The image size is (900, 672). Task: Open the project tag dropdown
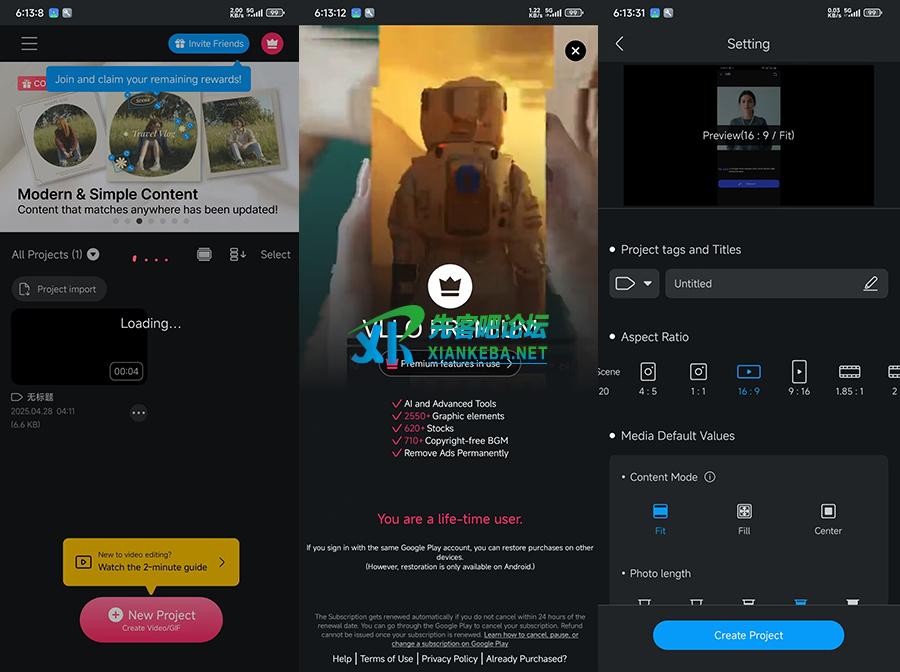point(634,284)
